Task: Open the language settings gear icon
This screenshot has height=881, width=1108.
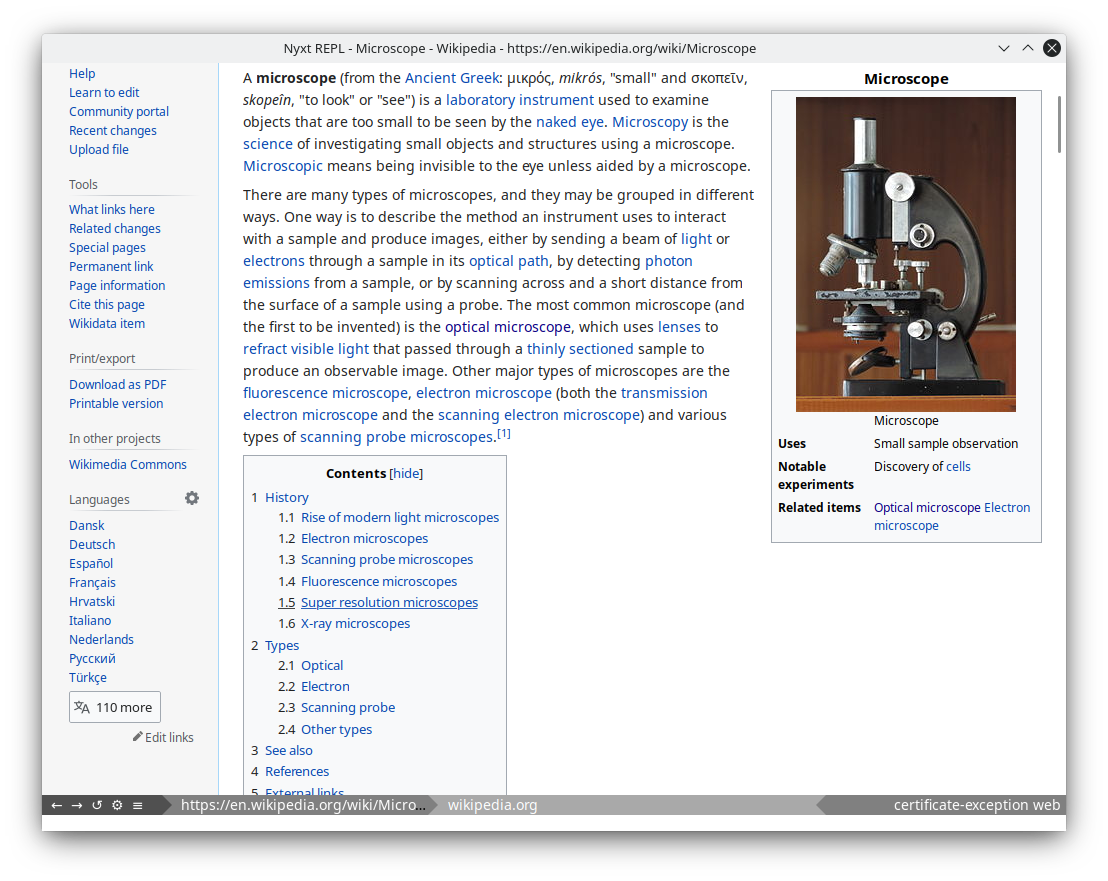Action: click(192, 498)
